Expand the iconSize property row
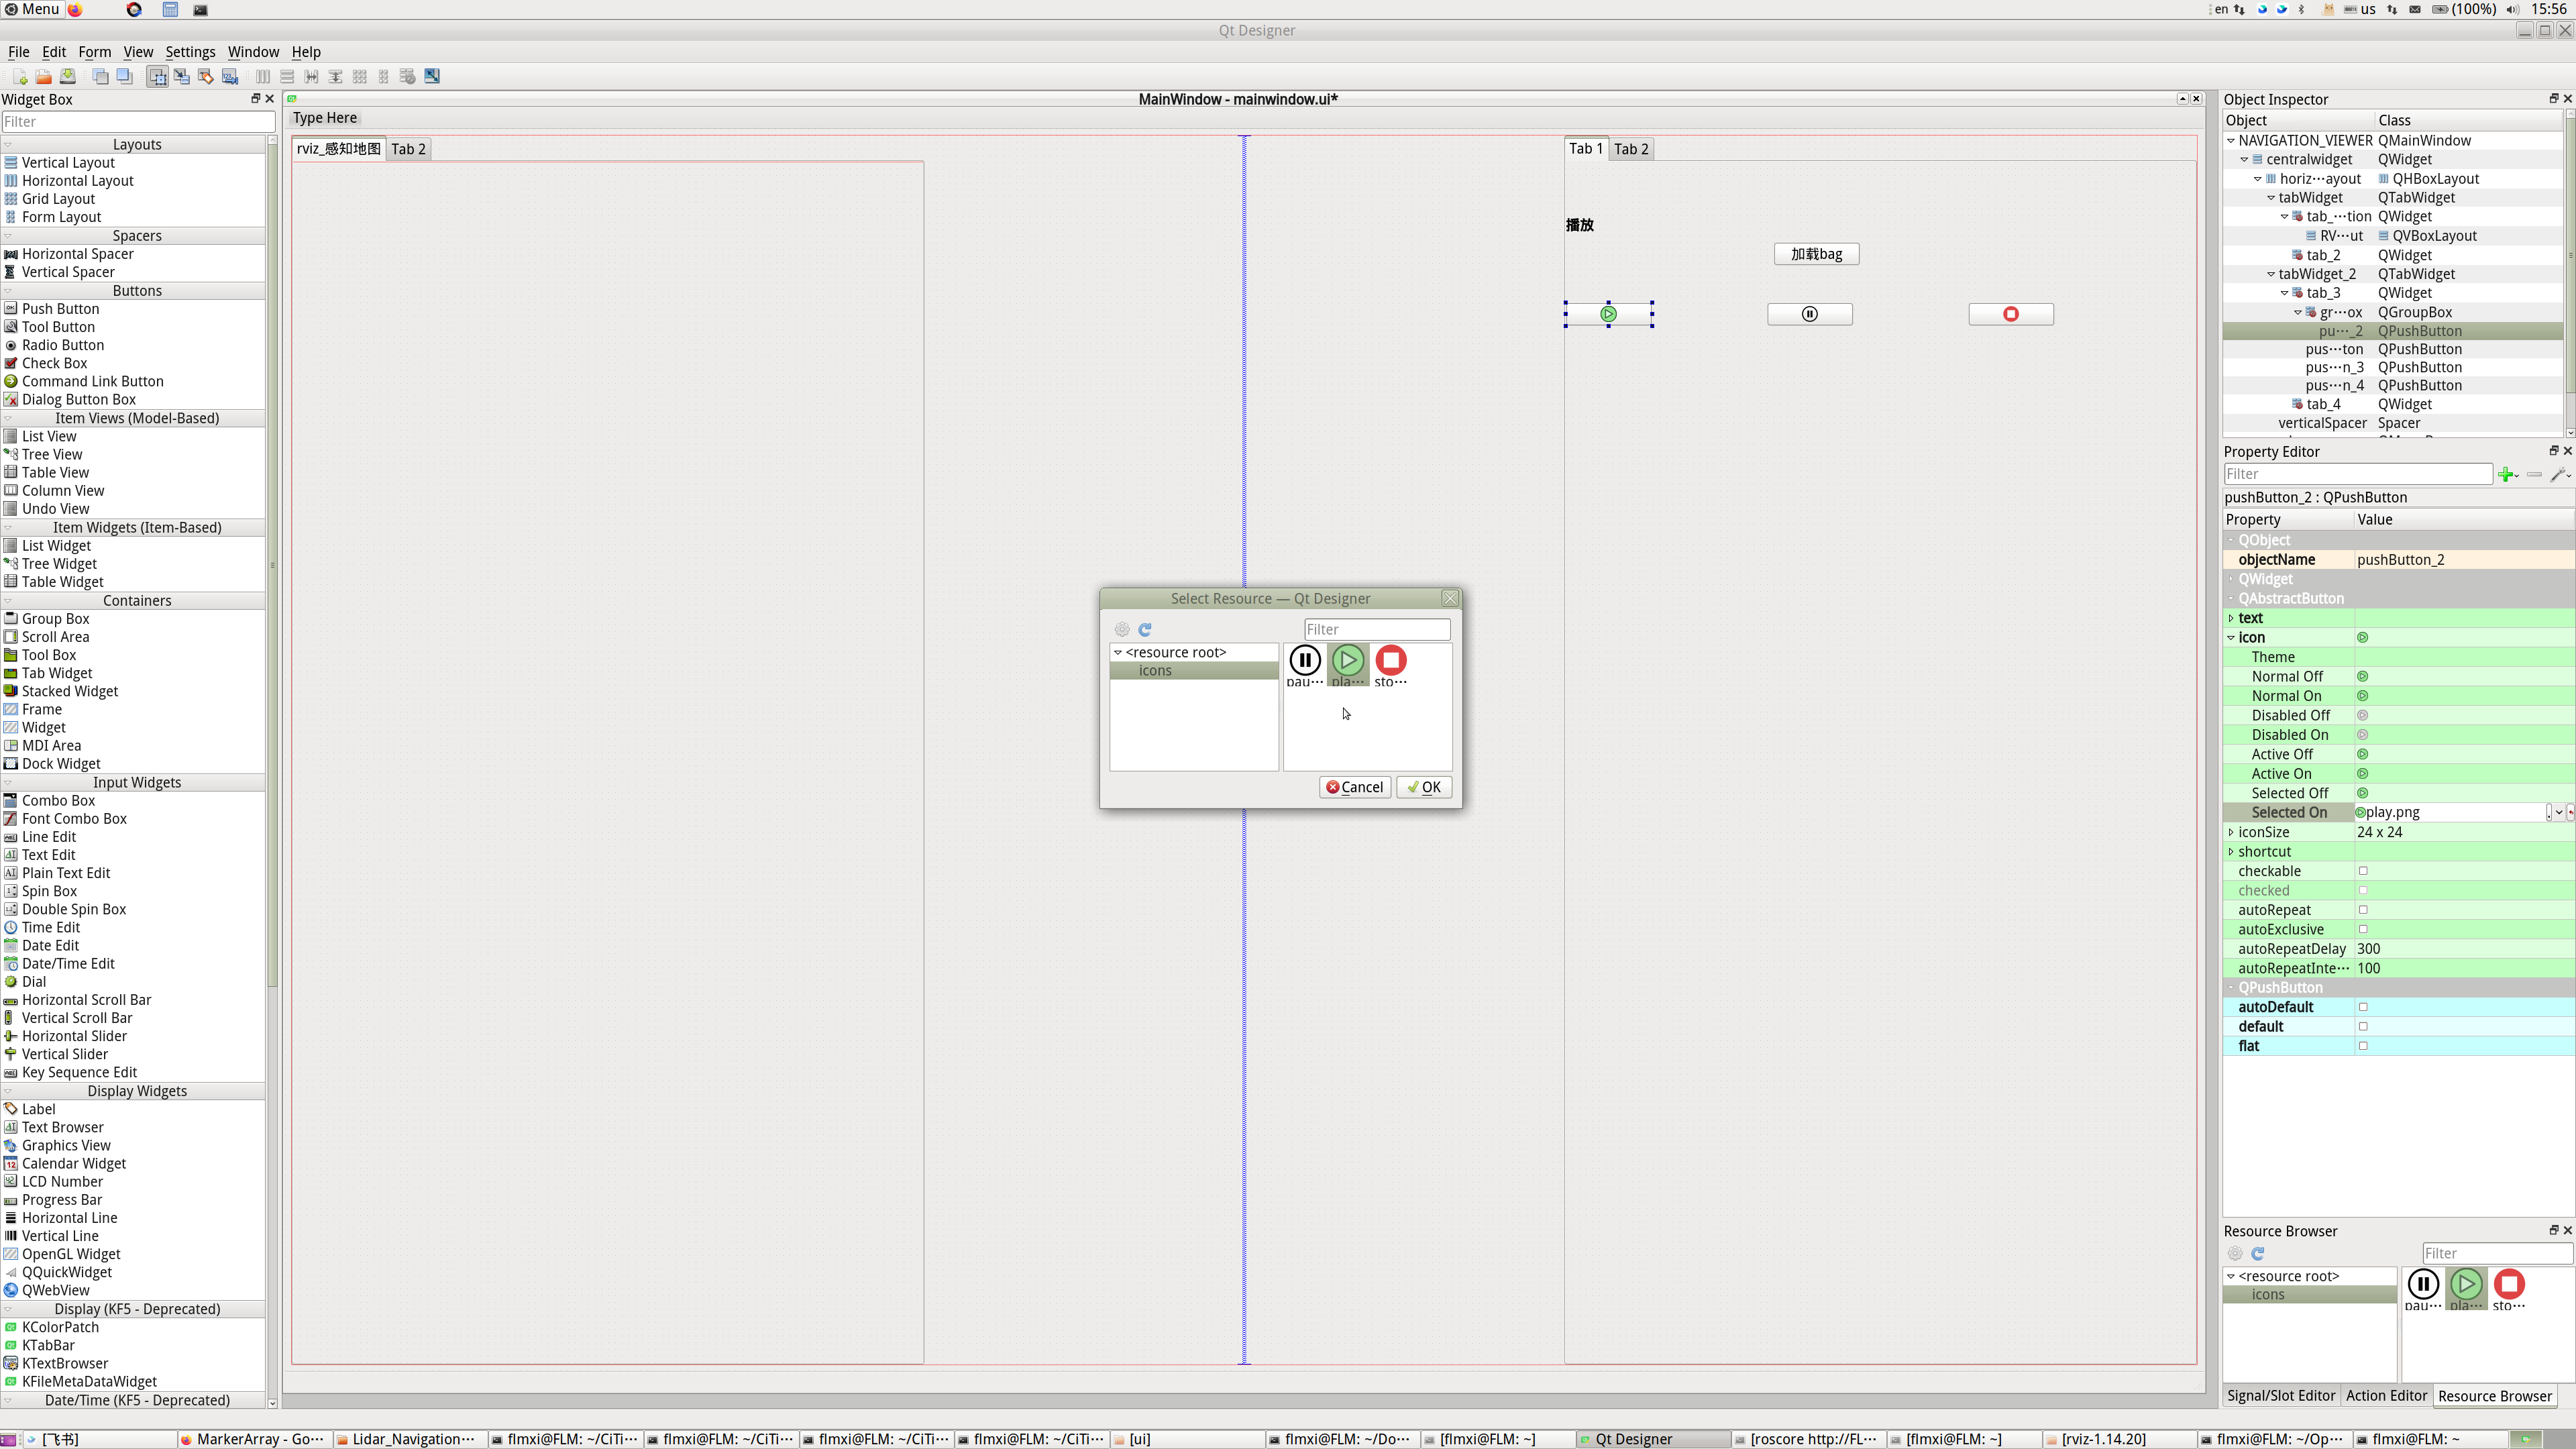2576x1449 pixels. tap(2231, 832)
